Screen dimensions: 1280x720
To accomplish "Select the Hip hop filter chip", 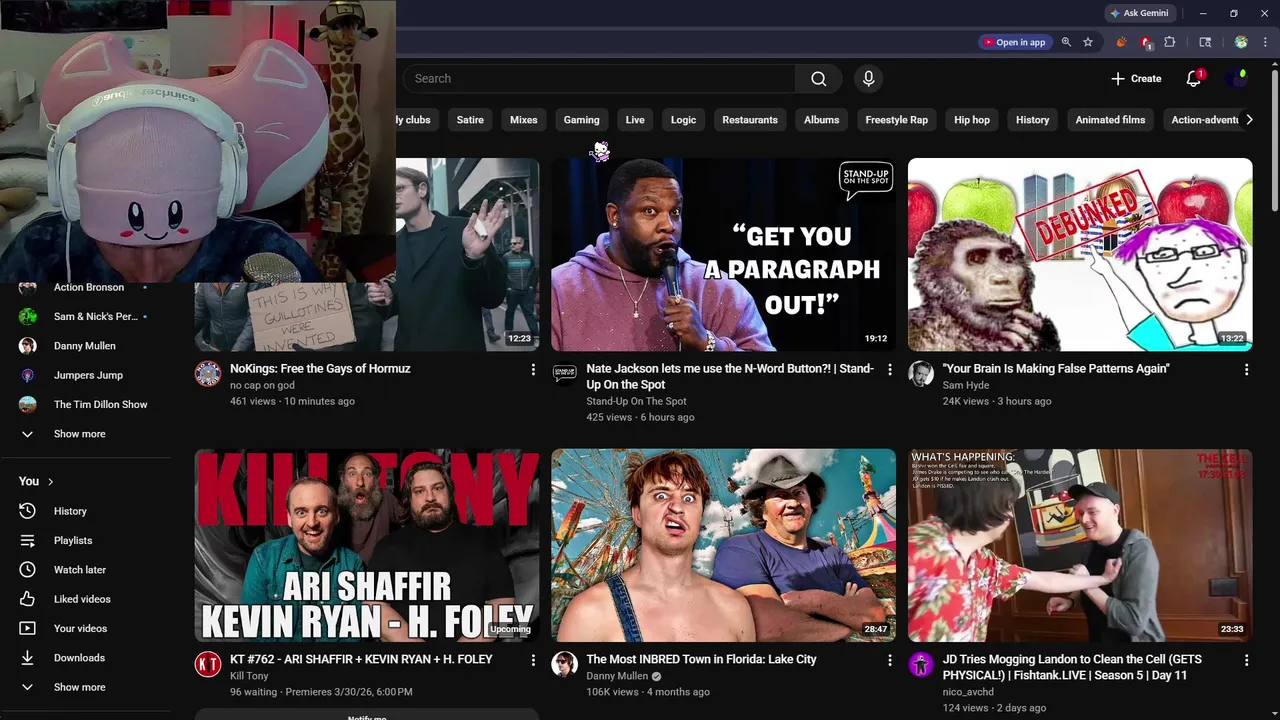I will pos(972,120).
